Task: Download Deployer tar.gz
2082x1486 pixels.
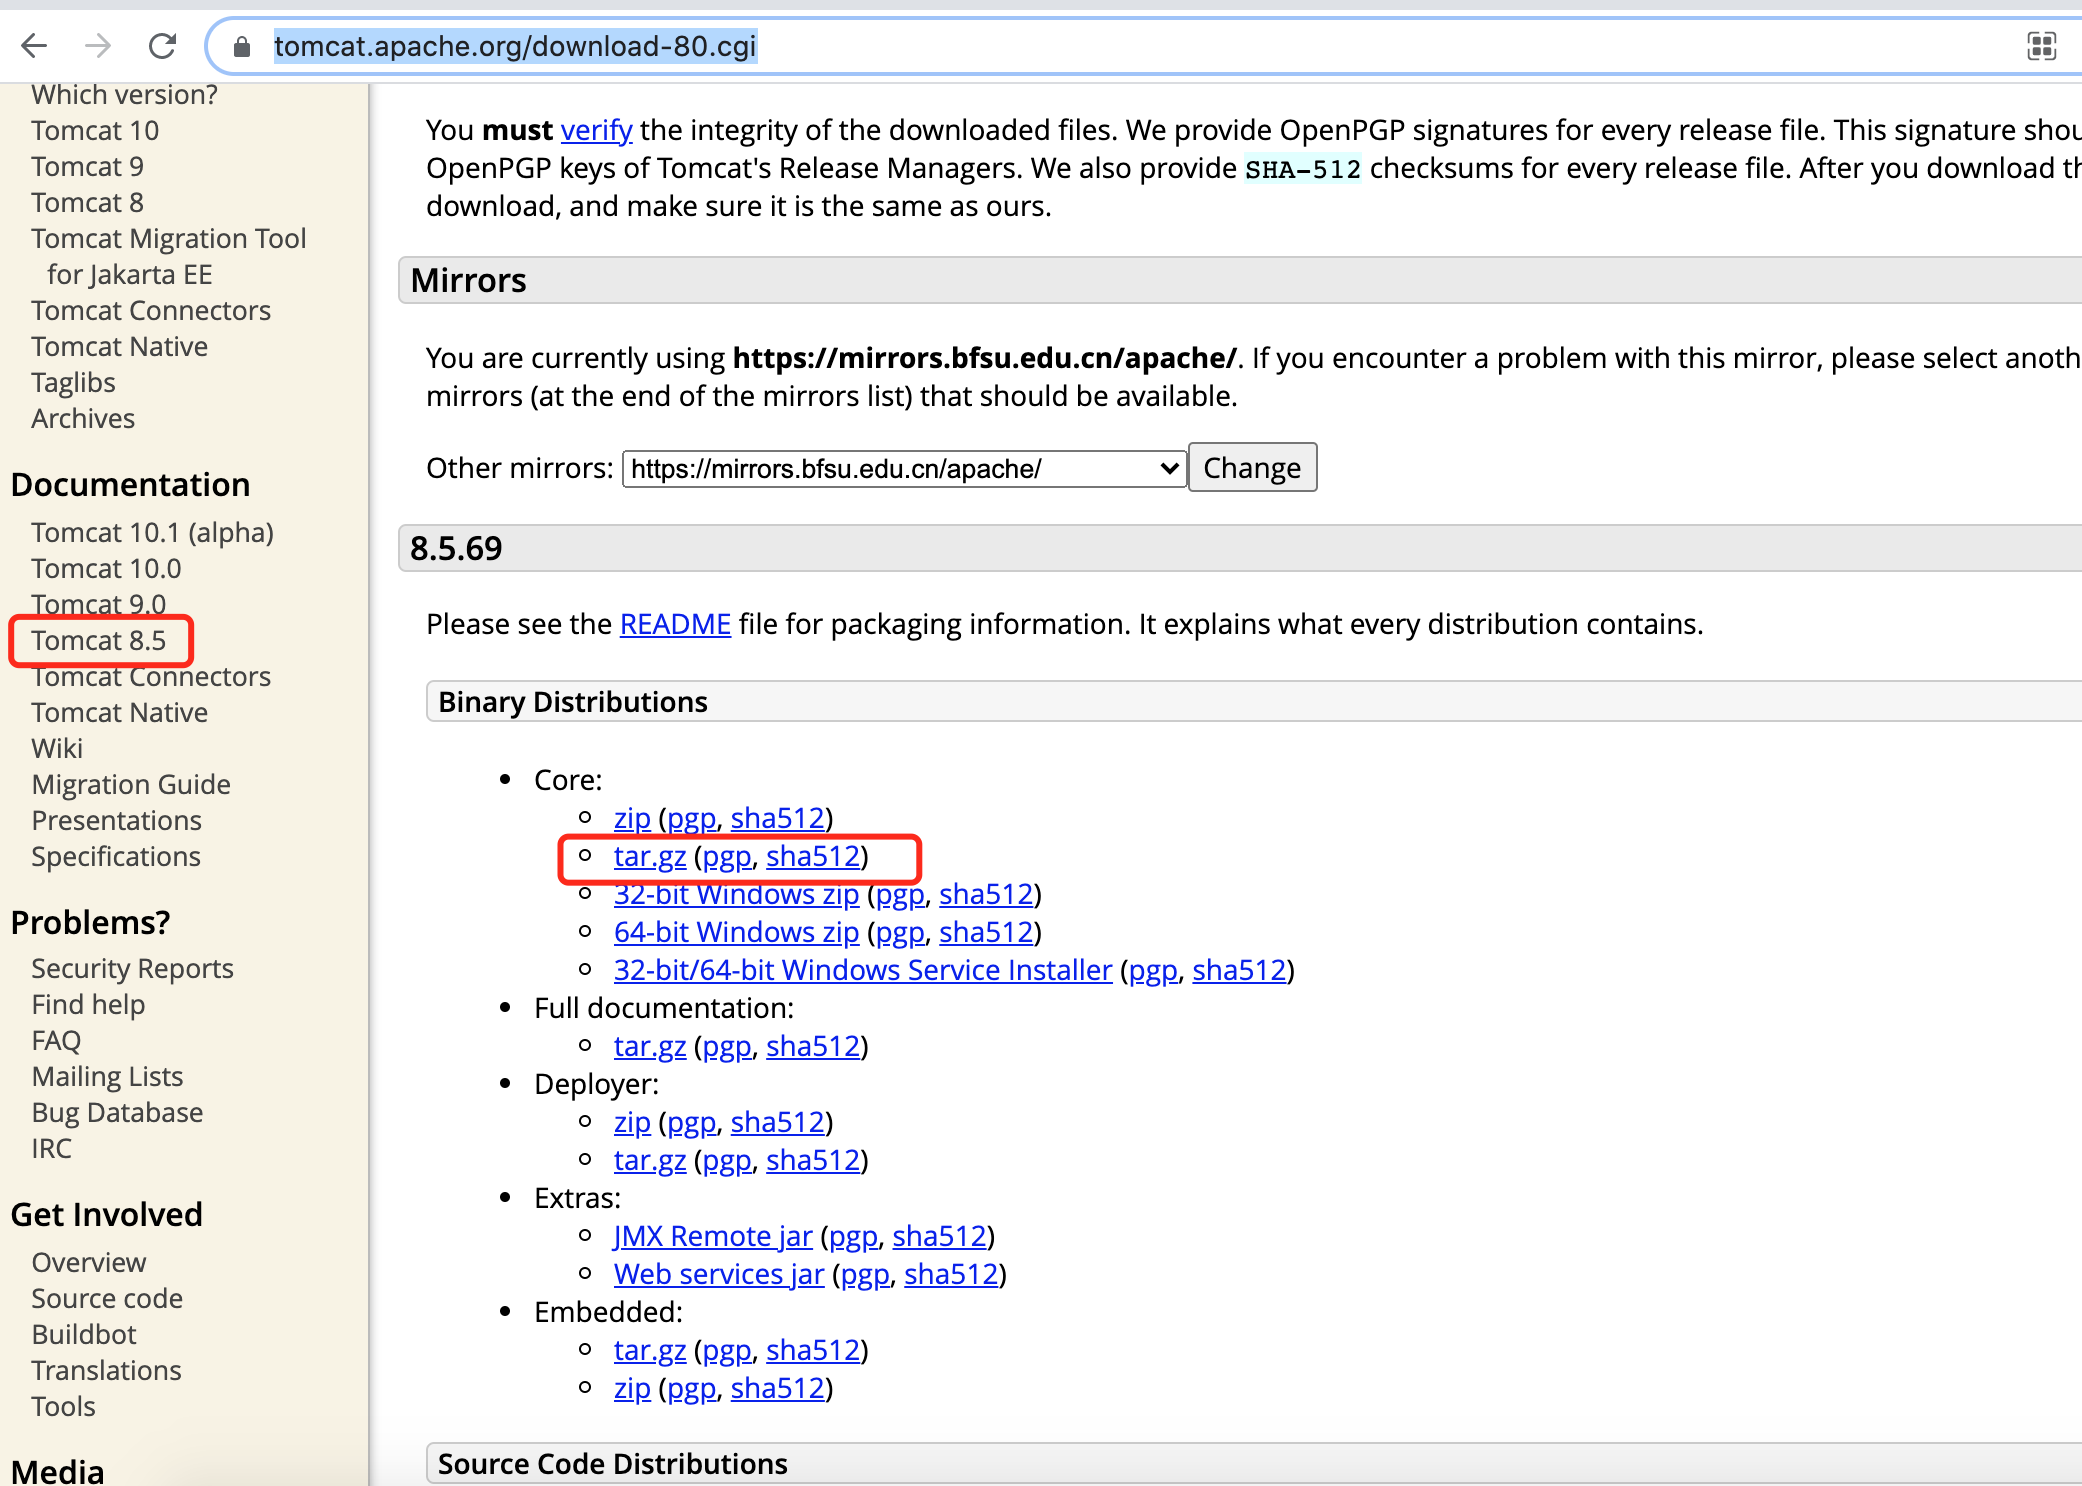Action: coord(650,1160)
